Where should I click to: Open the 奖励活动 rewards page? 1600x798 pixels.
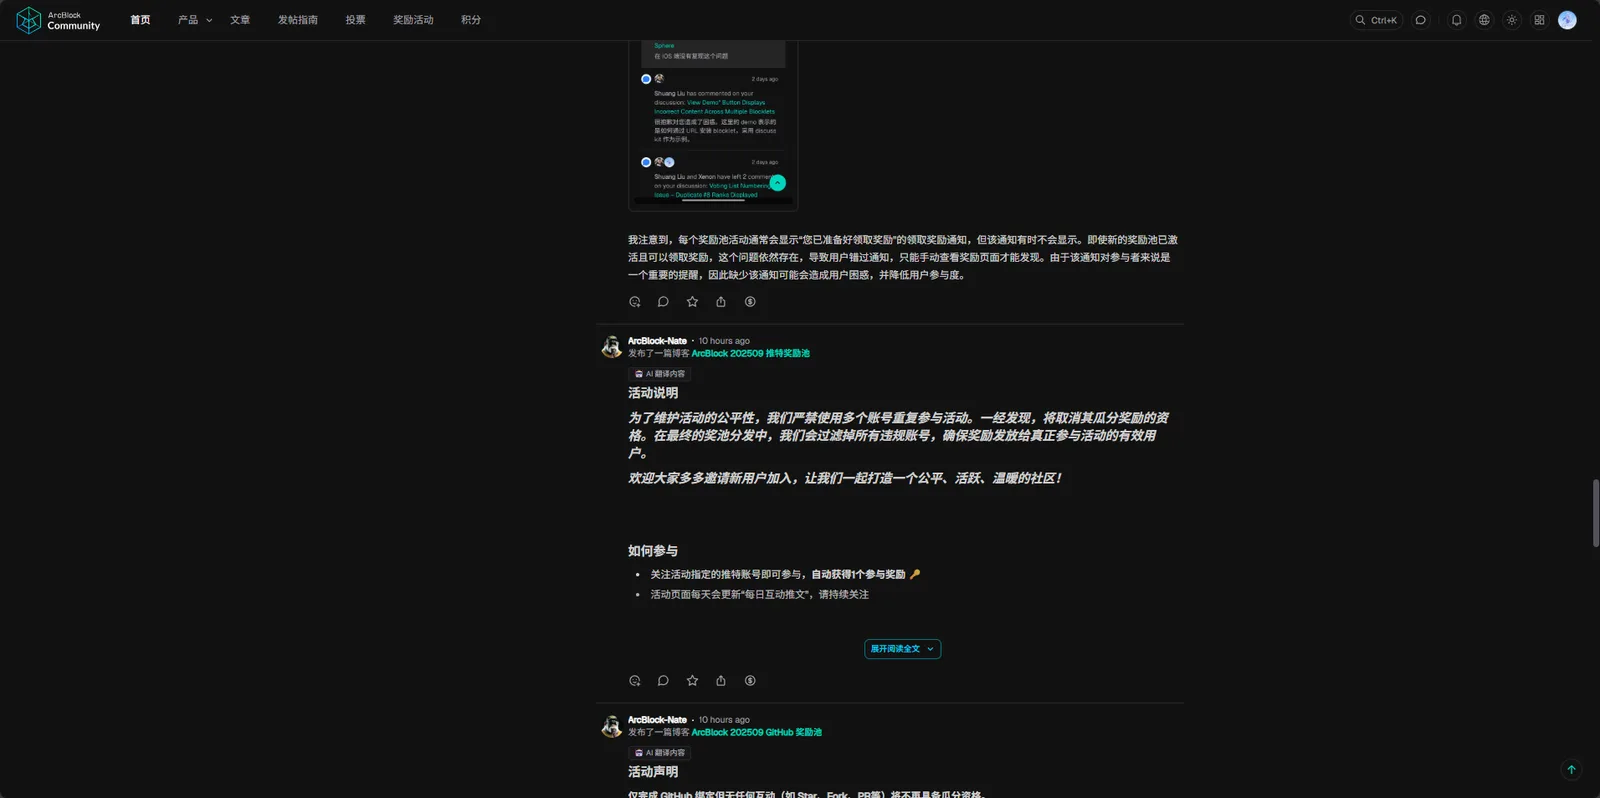click(413, 20)
